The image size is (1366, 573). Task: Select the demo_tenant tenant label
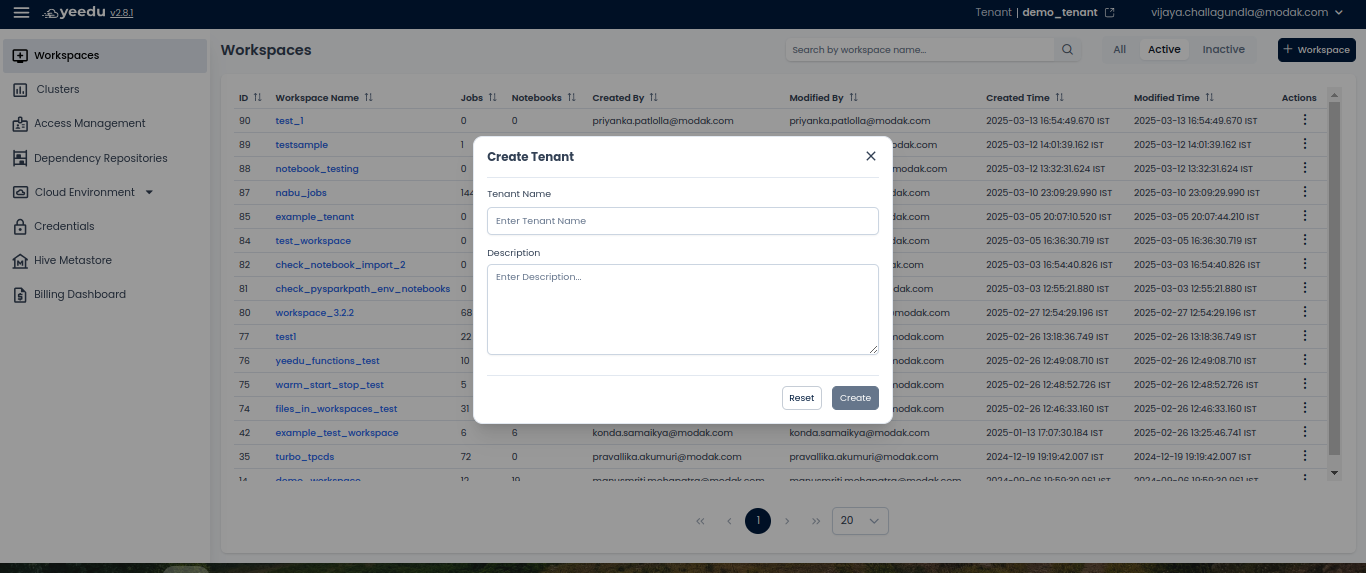(1060, 13)
